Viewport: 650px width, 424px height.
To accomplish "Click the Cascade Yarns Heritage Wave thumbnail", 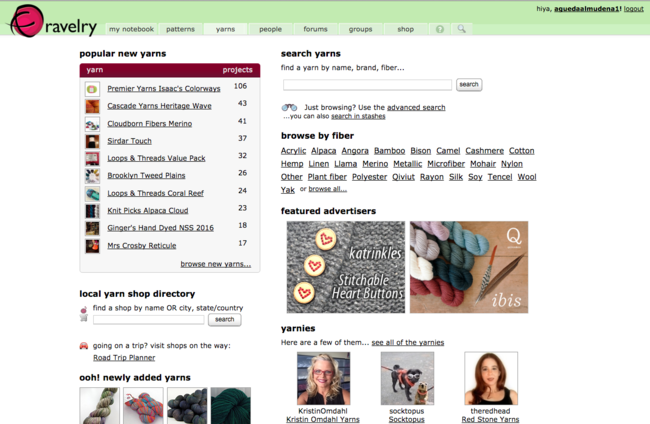I will click(92, 107).
